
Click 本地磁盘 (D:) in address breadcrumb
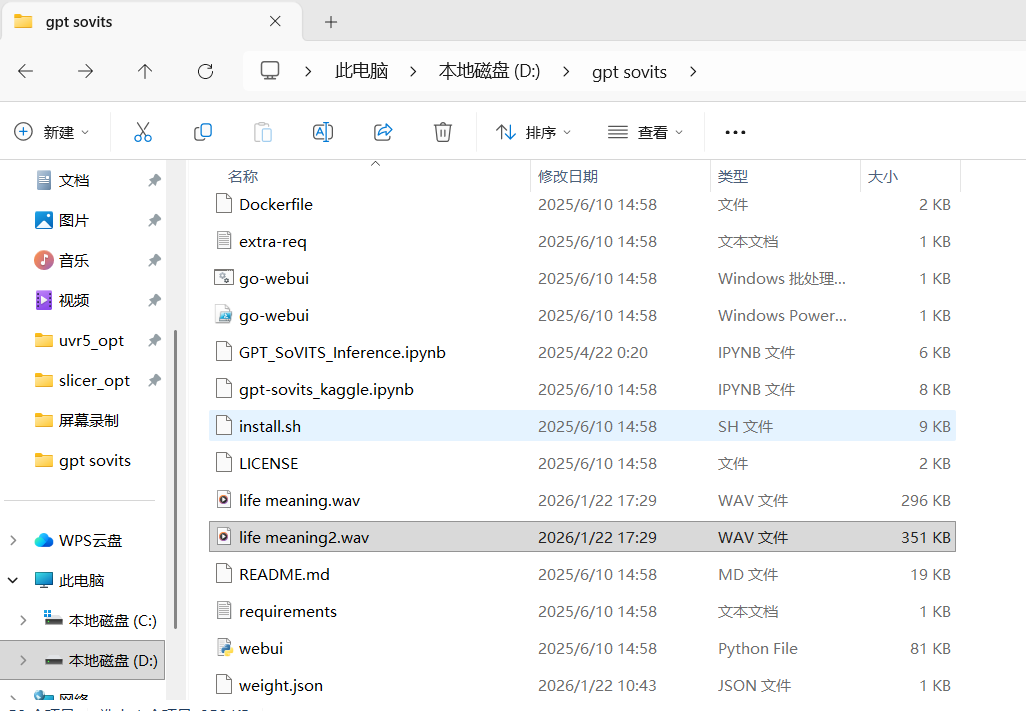point(489,71)
